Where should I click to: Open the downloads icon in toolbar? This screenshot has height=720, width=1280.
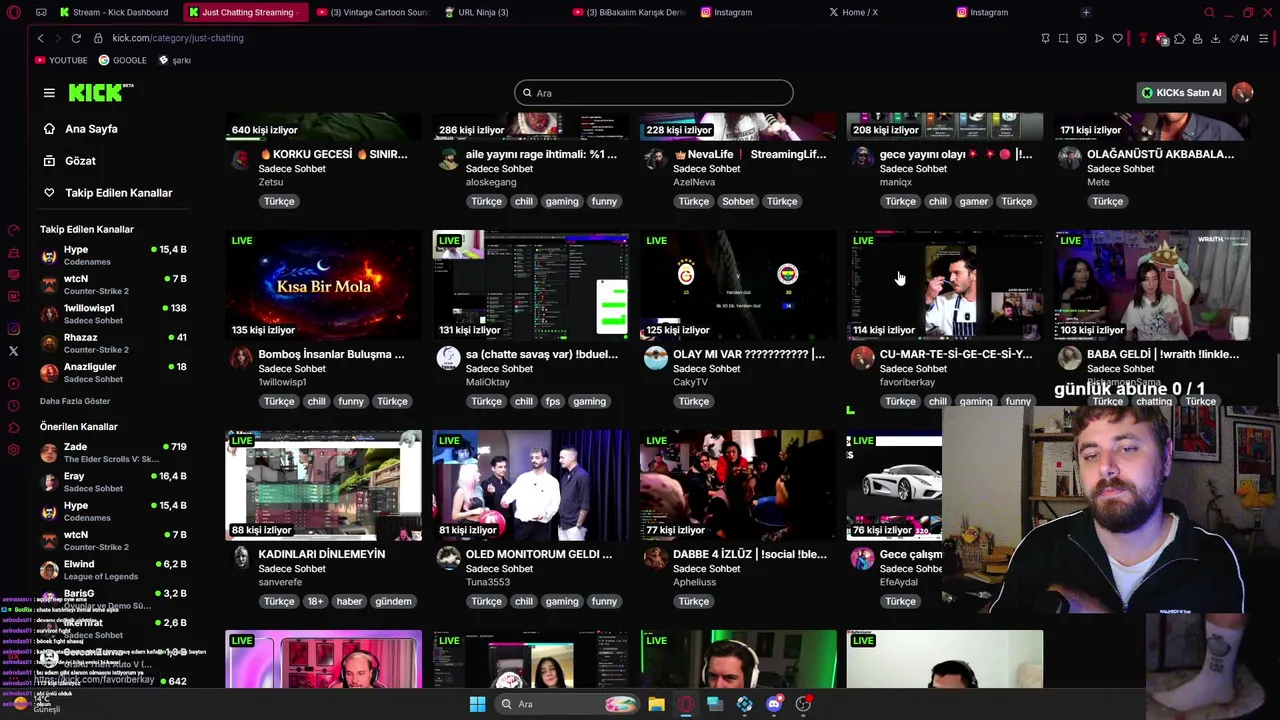1215,38
